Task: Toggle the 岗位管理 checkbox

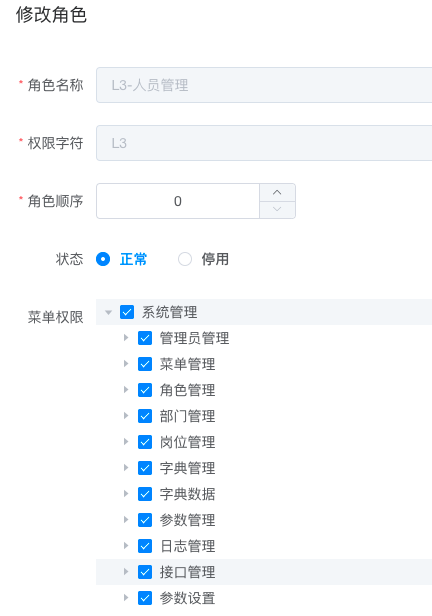Action: click(x=145, y=442)
